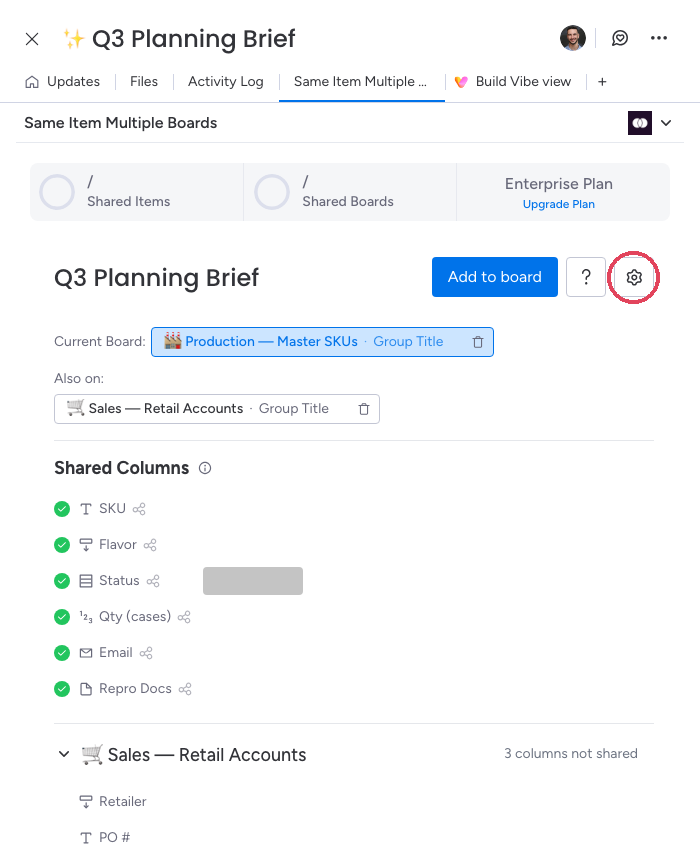Open the view dropdown chevron near app logo
Screen dimensions: 700x852
pos(666,123)
